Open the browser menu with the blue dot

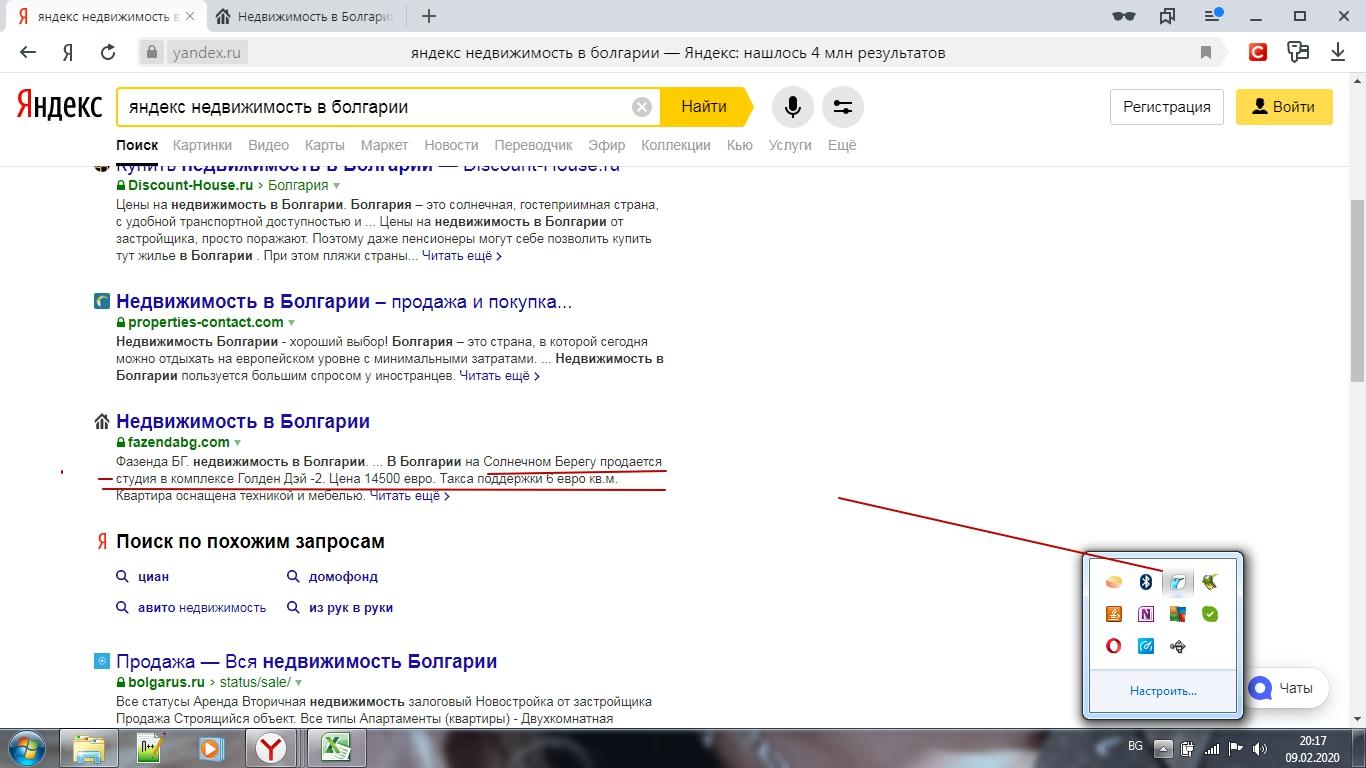[1213, 16]
